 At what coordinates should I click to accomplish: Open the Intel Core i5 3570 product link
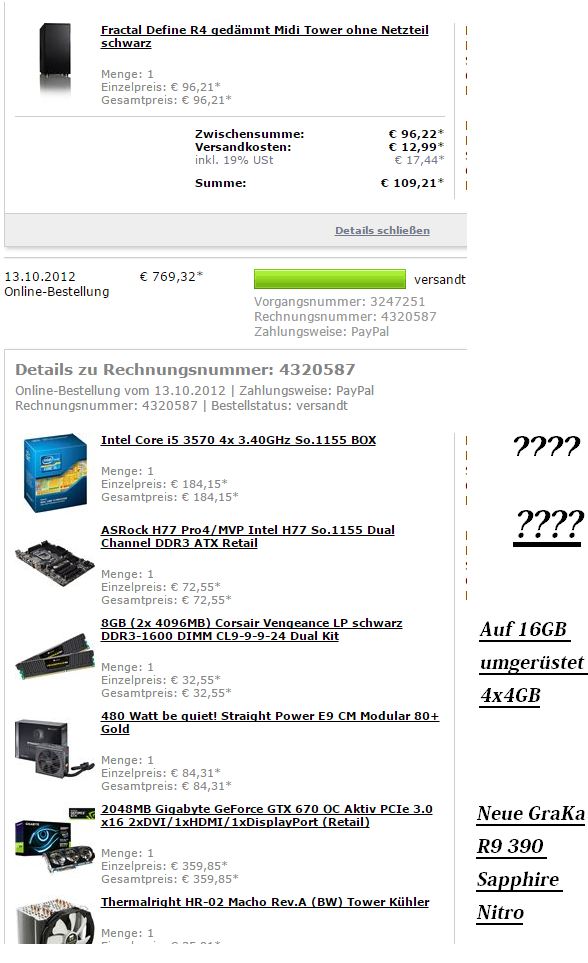pyautogui.click(x=238, y=440)
